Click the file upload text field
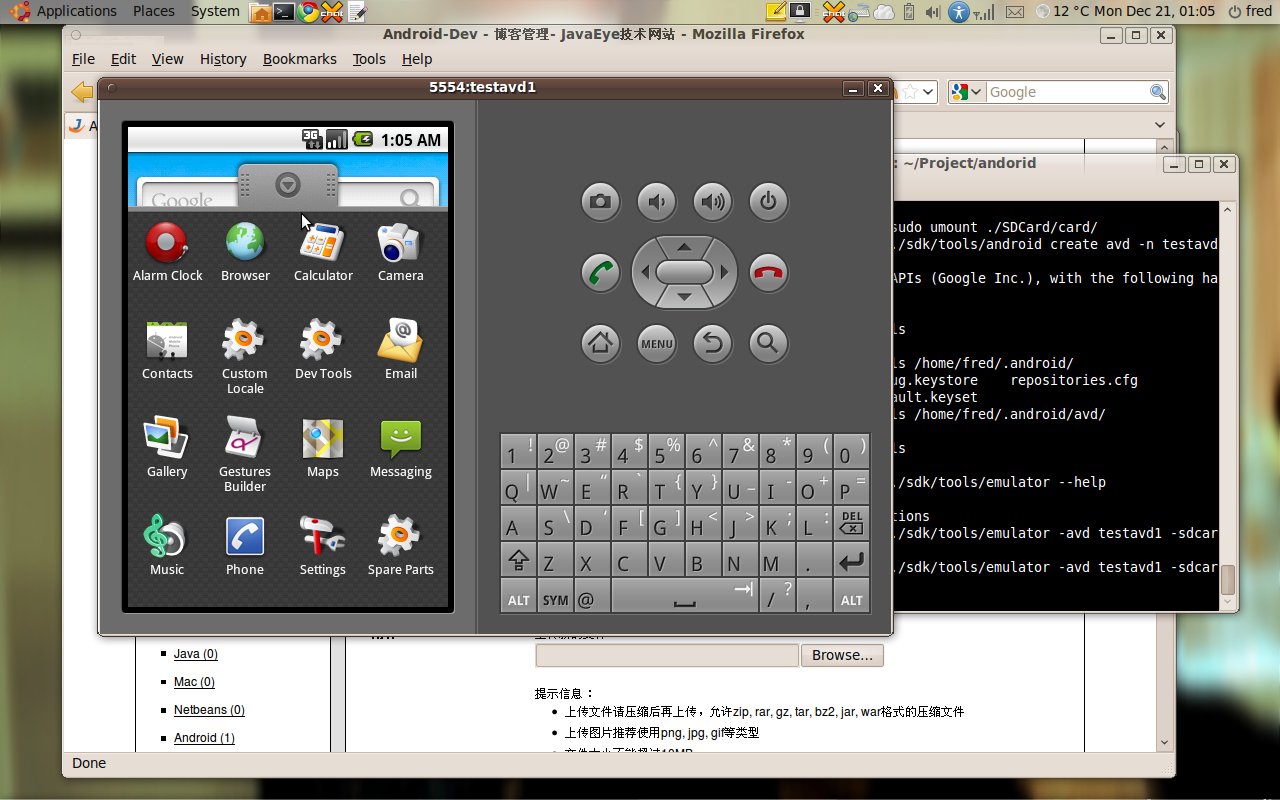Viewport: 1280px width, 800px height. (x=667, y=655)
